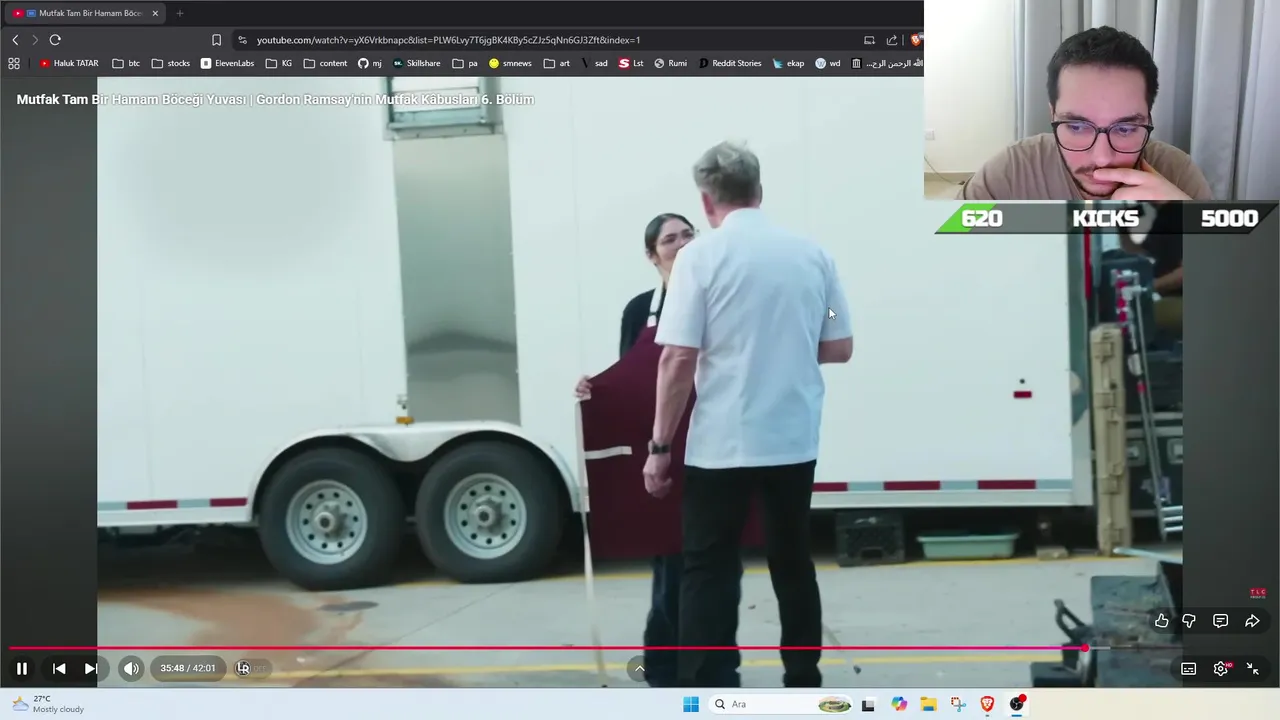Open the Lst bookmark
The width and height of the screenshot is (1280, 720).
point(631,63)
